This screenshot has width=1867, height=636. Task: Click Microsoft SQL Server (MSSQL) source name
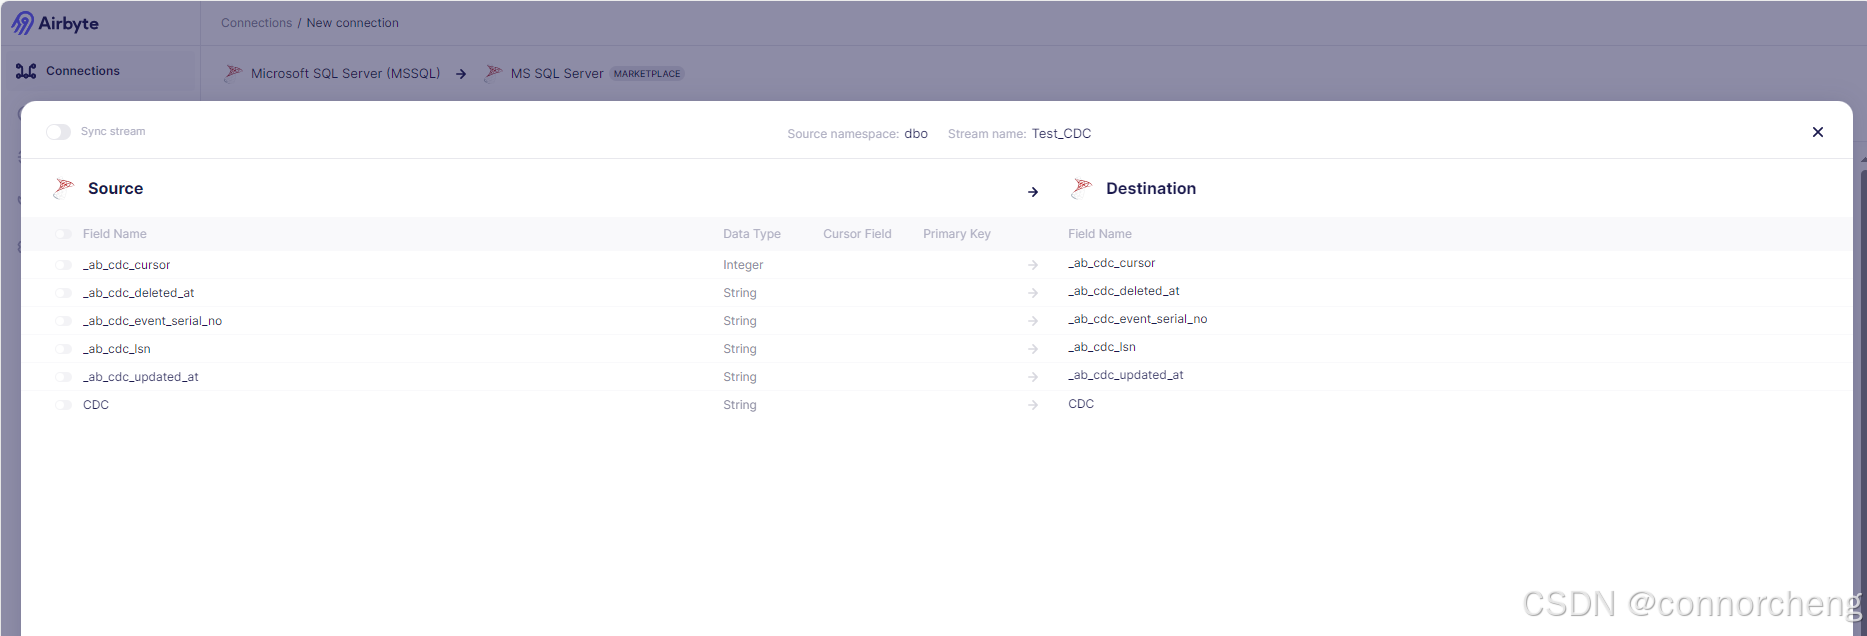345,74
